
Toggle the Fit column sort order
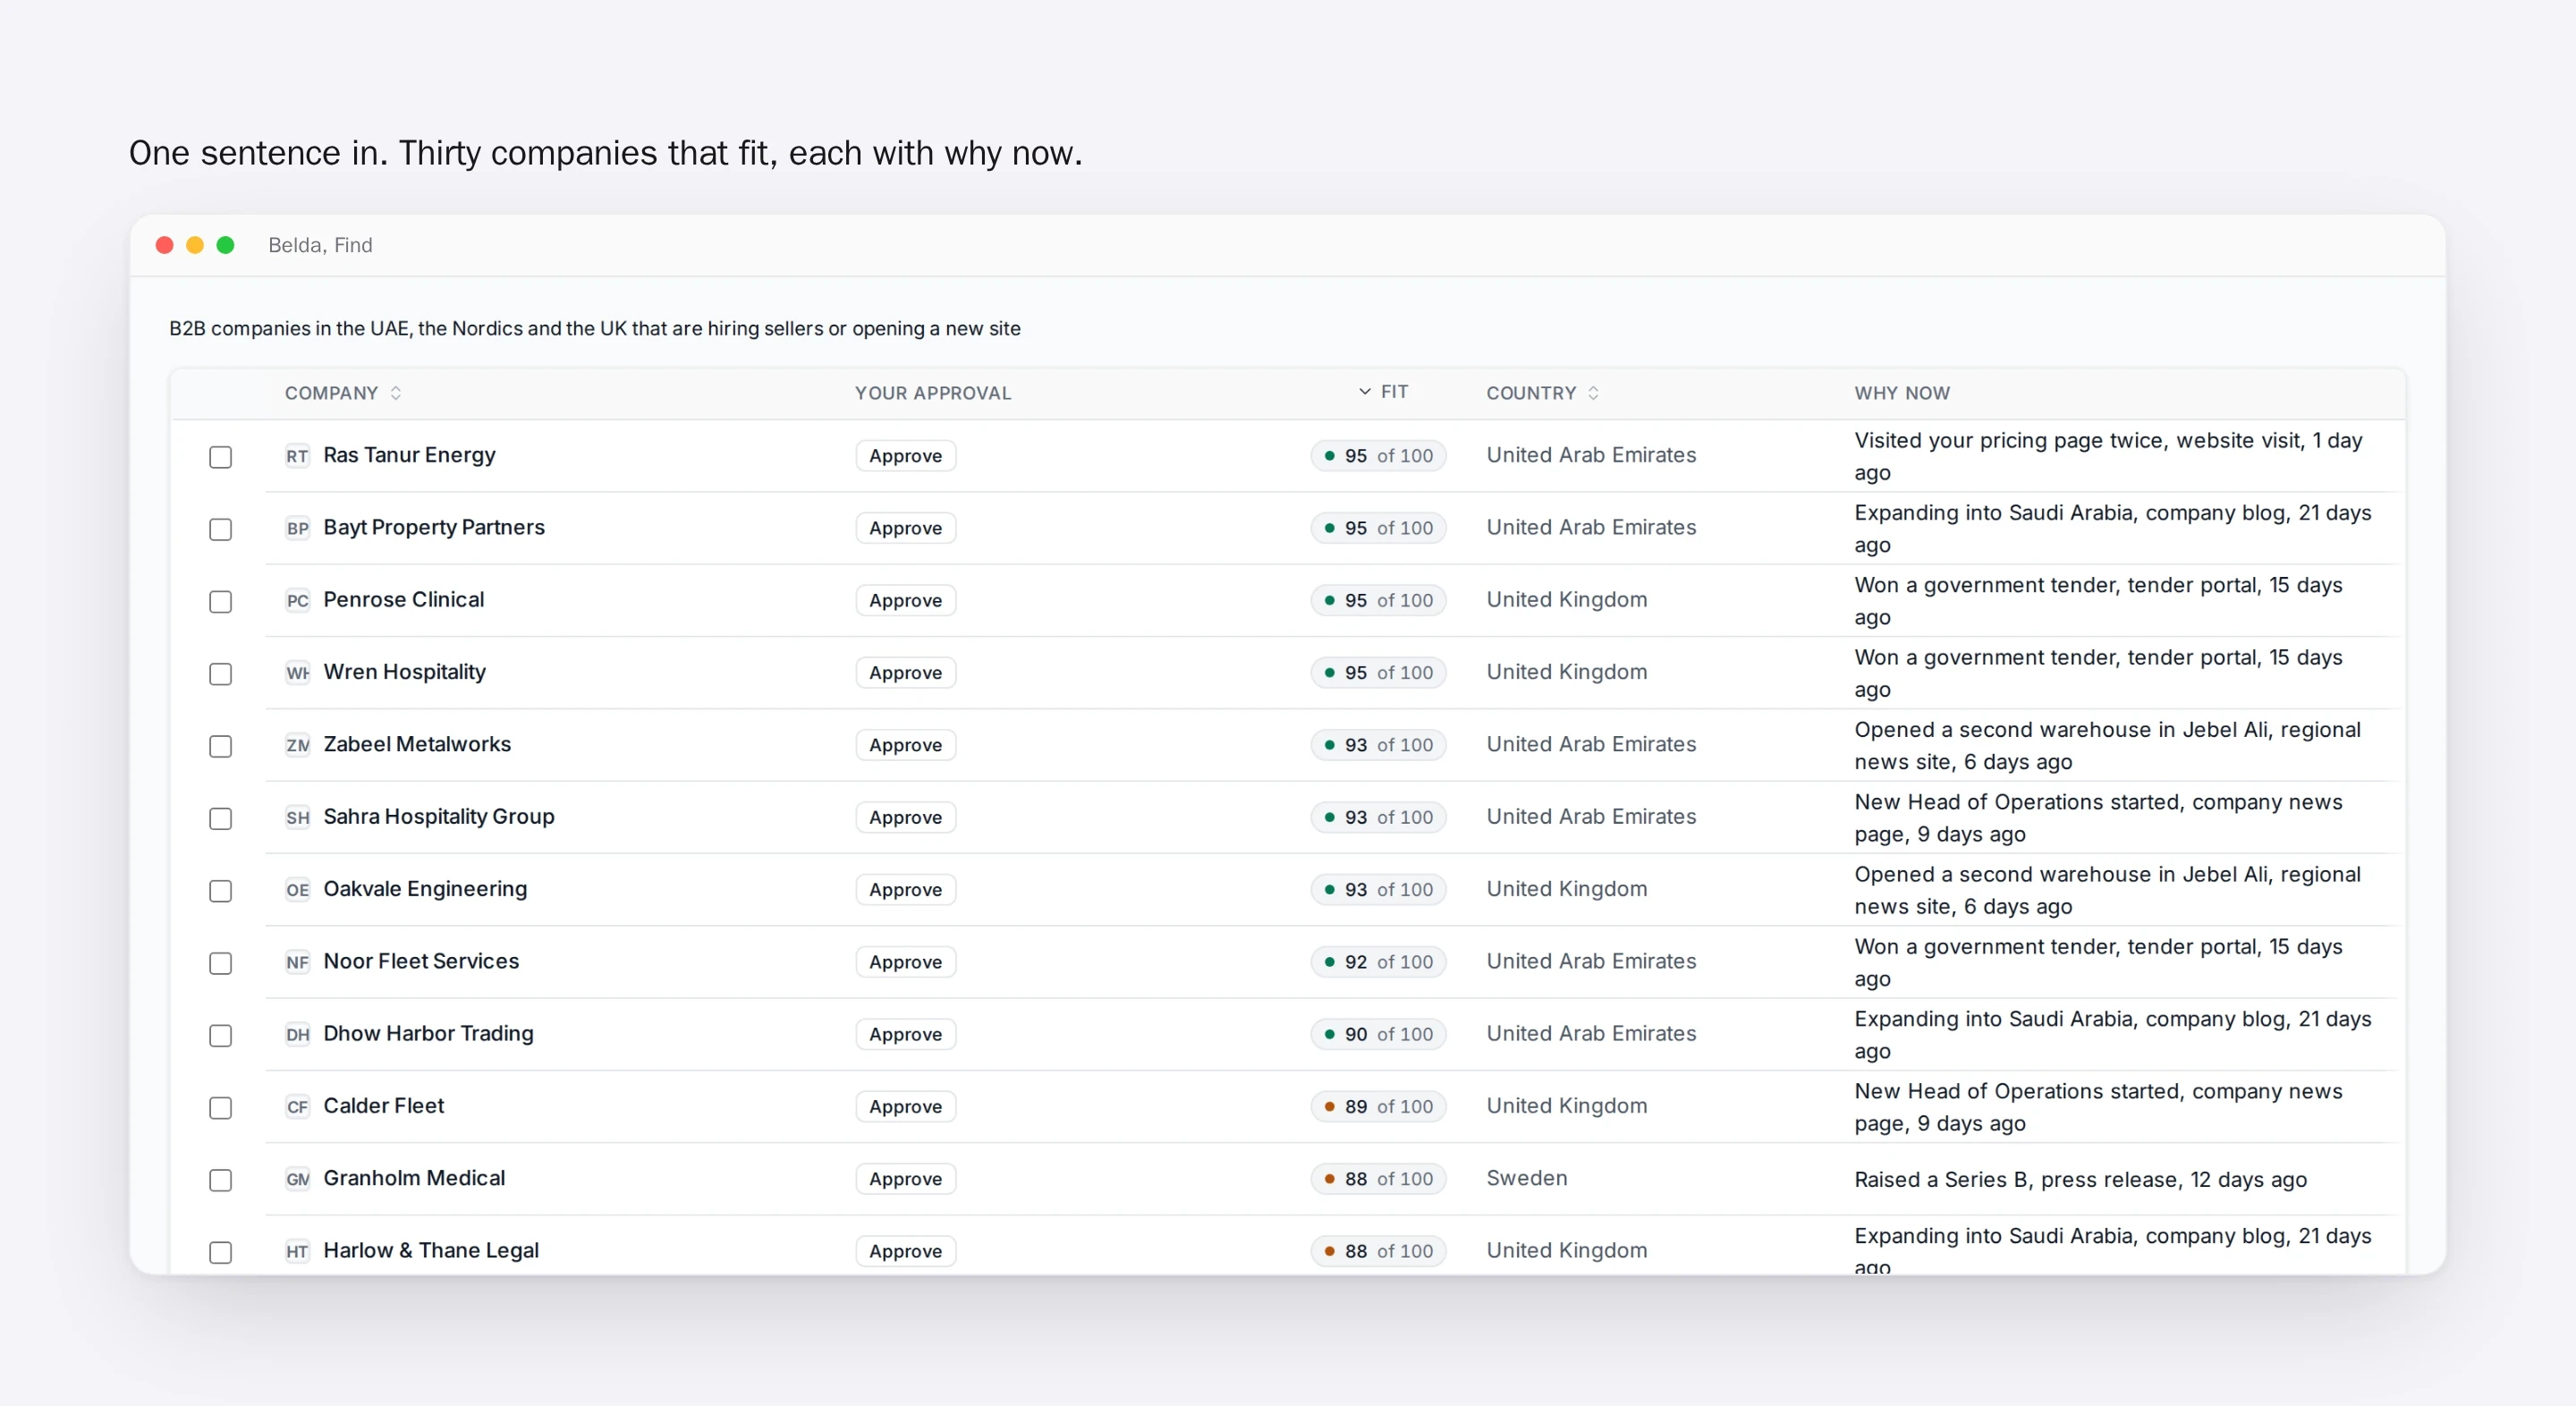1383,392
